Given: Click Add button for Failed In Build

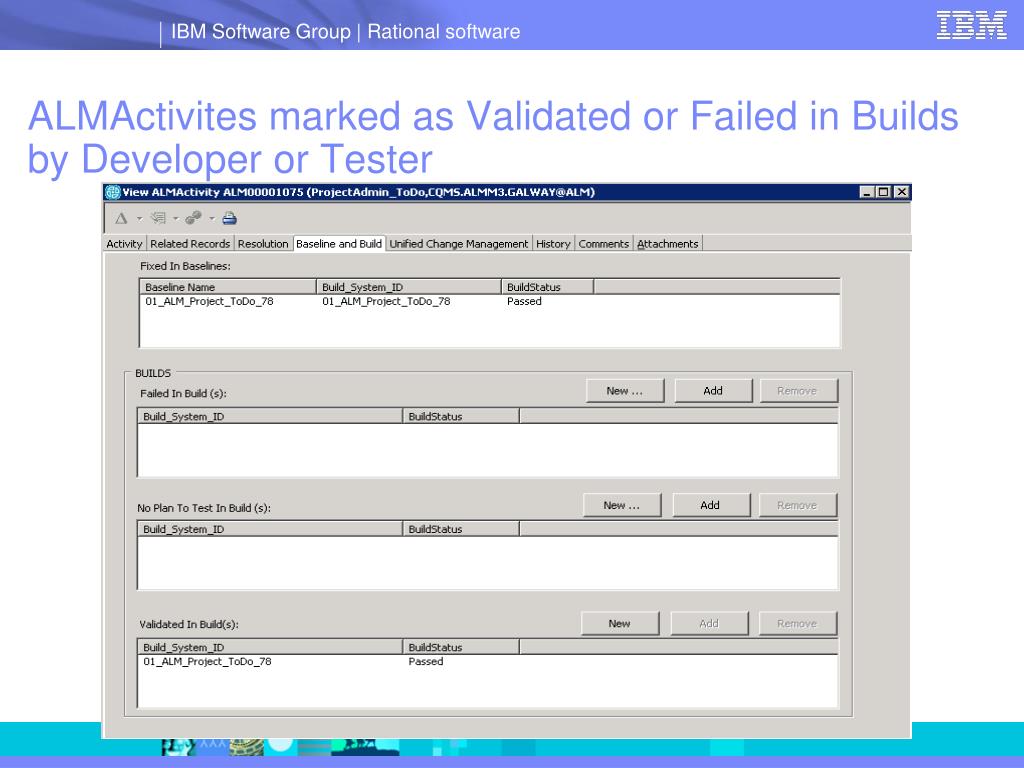Looking at the screenshot, I should (x=713, y=391).
